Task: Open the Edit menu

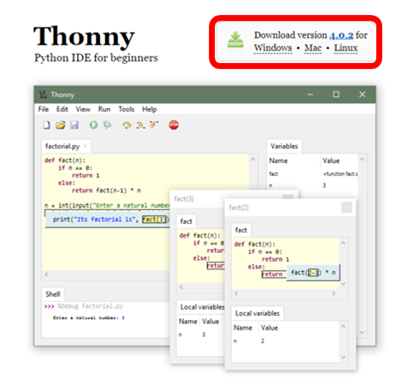Action: [x=62, y=109]
